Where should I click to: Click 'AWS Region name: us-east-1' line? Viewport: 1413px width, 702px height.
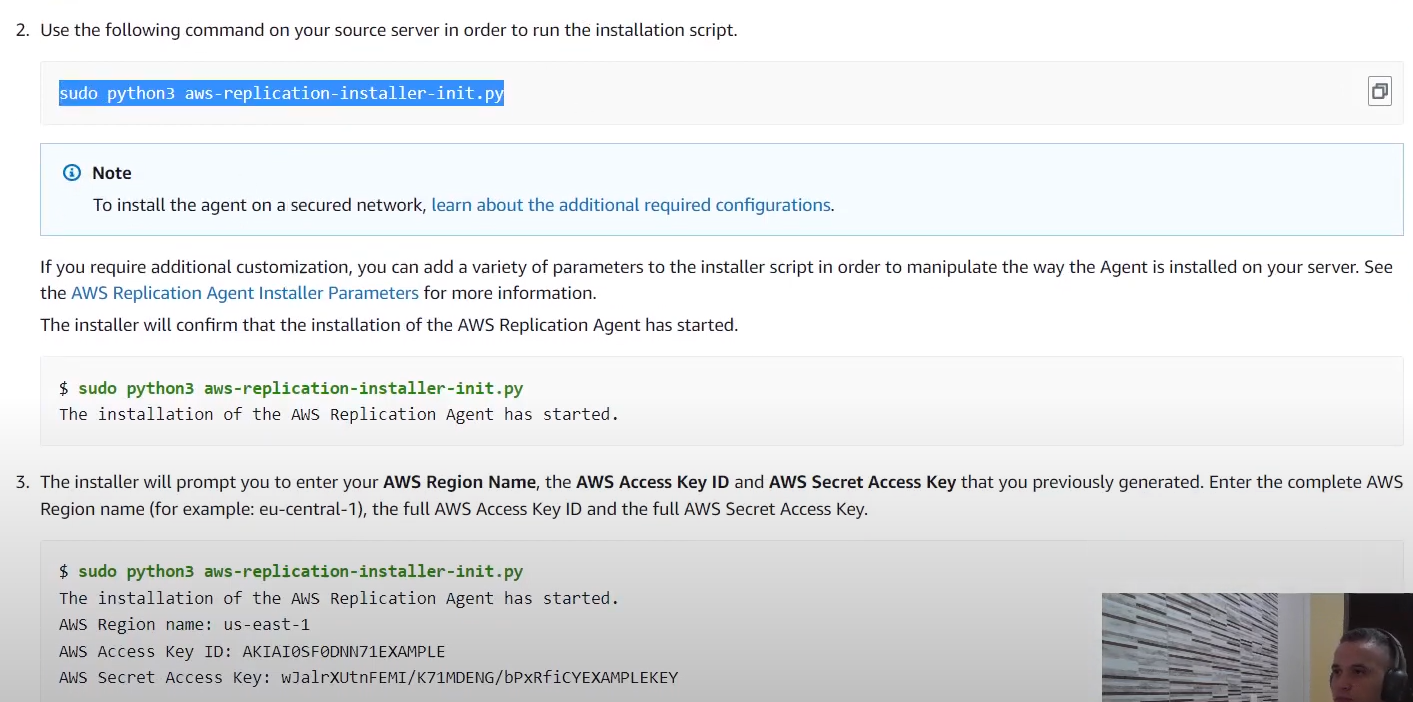coord(184,625)
